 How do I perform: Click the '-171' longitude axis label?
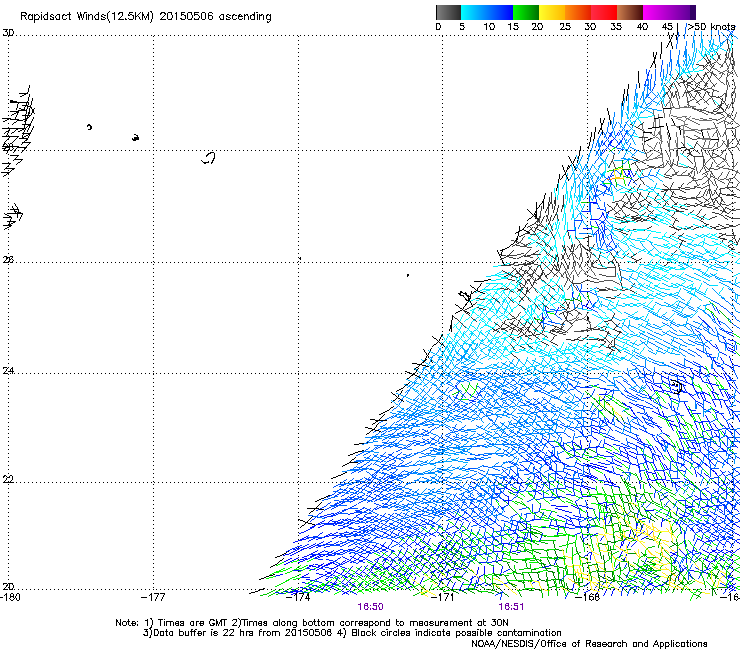pos(442,597)
